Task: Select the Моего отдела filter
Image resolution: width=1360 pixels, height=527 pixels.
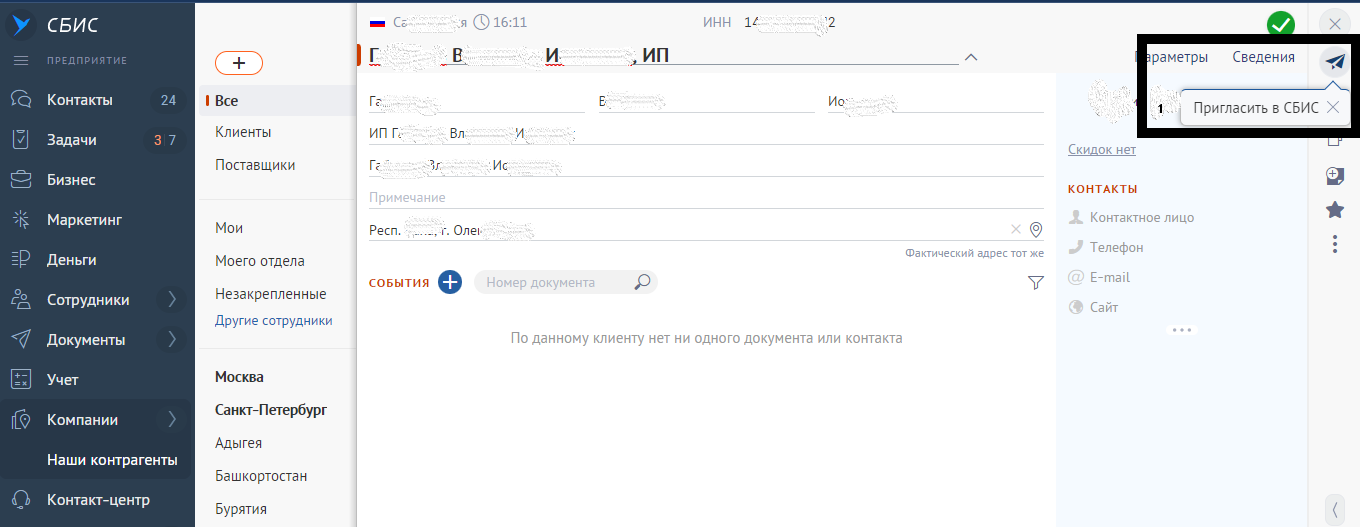Action: (x=260, y=261)
